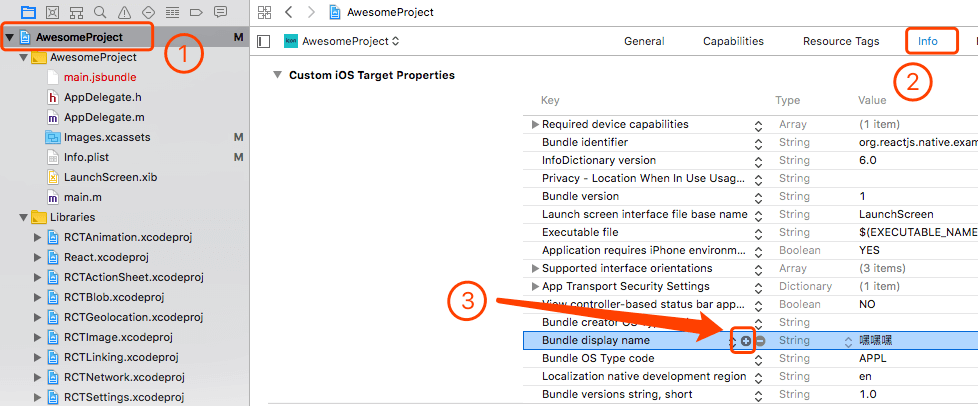Click the Value column header
The height and width of the screenshot is (406, 978).
coord(872,100)
